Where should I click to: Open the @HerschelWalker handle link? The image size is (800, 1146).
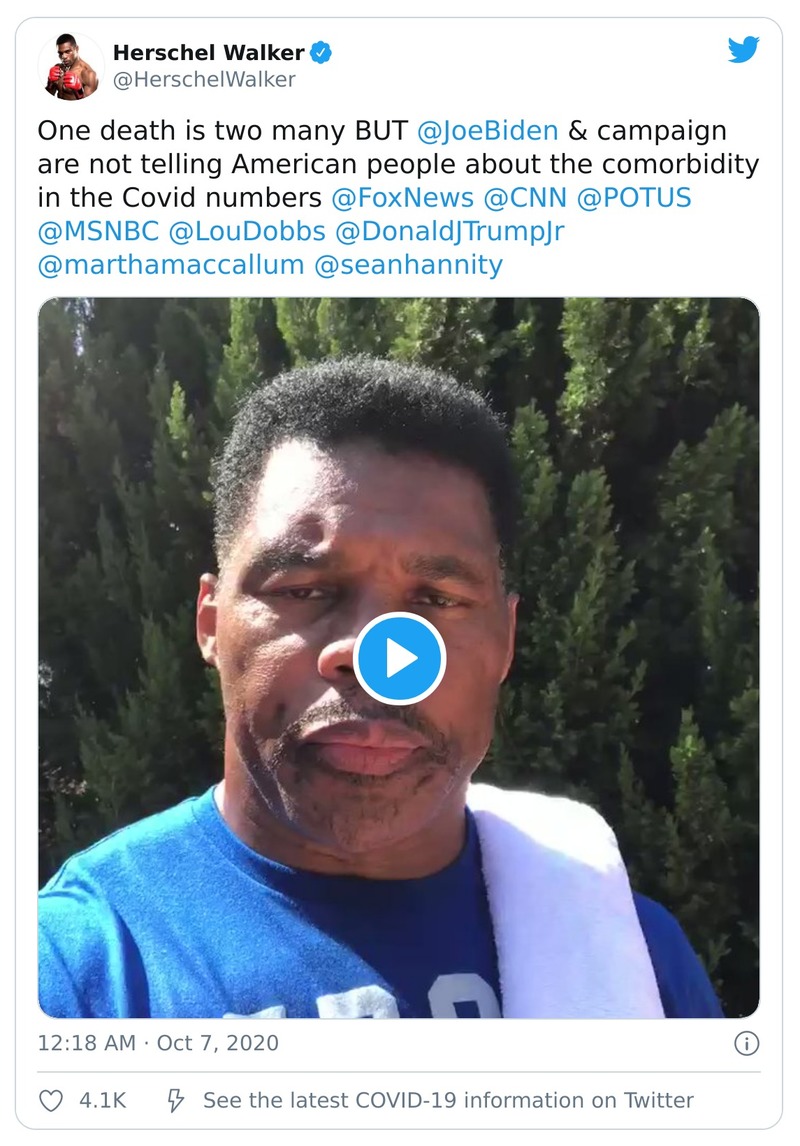tap(204, 80)
